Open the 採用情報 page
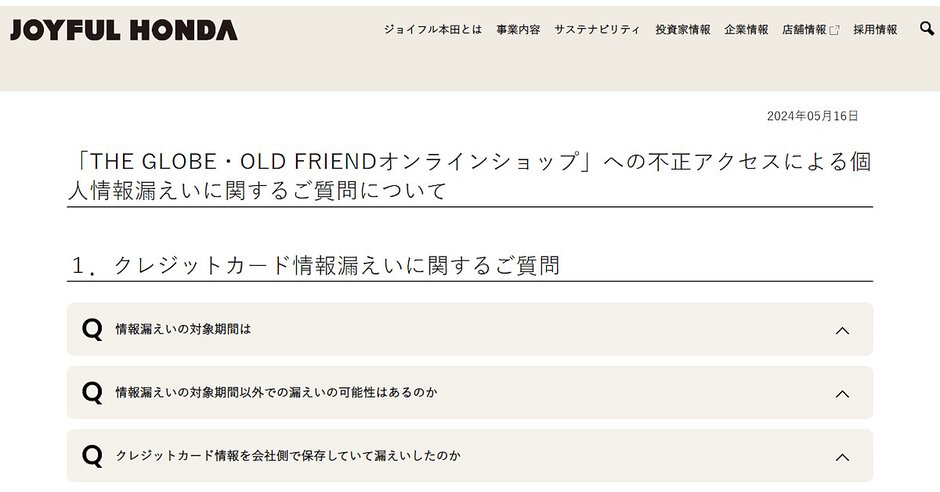 pyautogui.click(x=875, y=29)
